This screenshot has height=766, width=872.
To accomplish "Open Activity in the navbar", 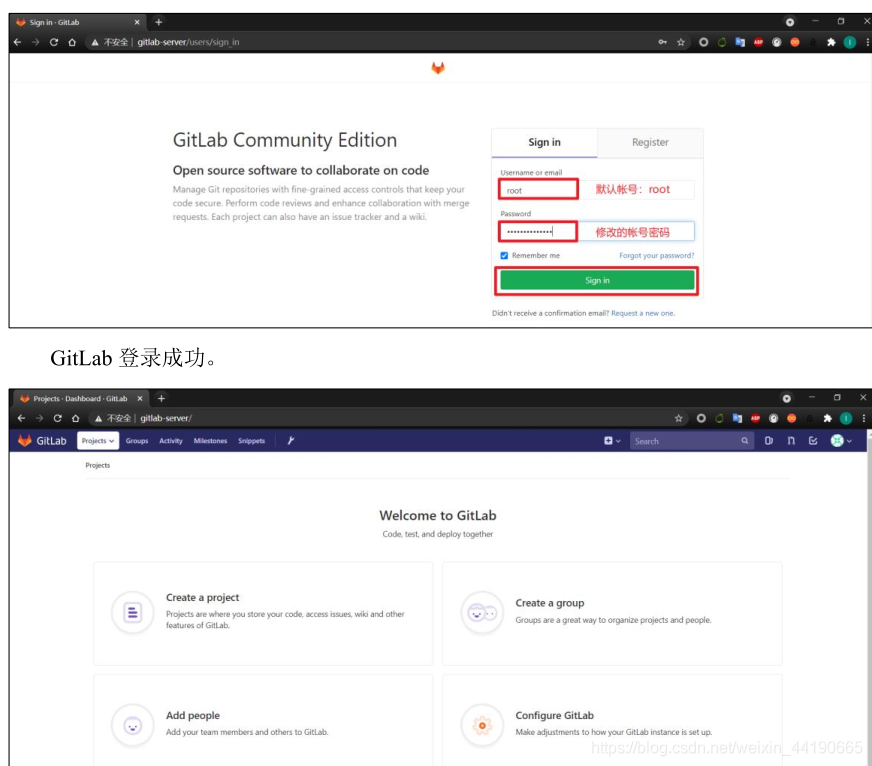I will 171,441.
